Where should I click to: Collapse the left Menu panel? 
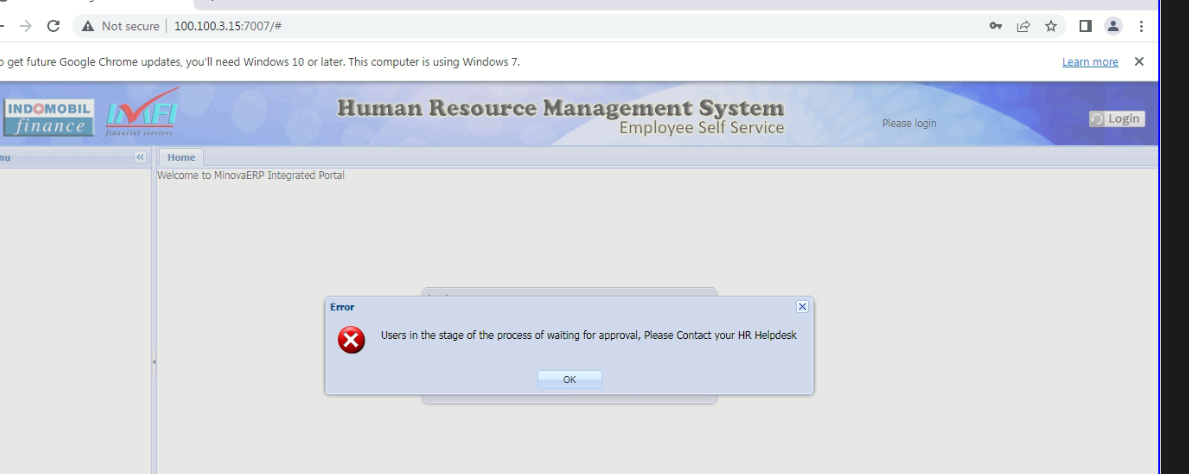141,158
